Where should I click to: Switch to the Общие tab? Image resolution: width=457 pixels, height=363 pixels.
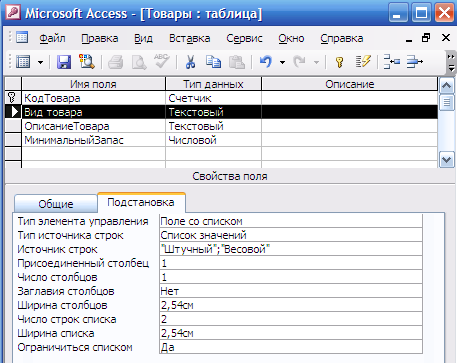[x=56, y=204]
